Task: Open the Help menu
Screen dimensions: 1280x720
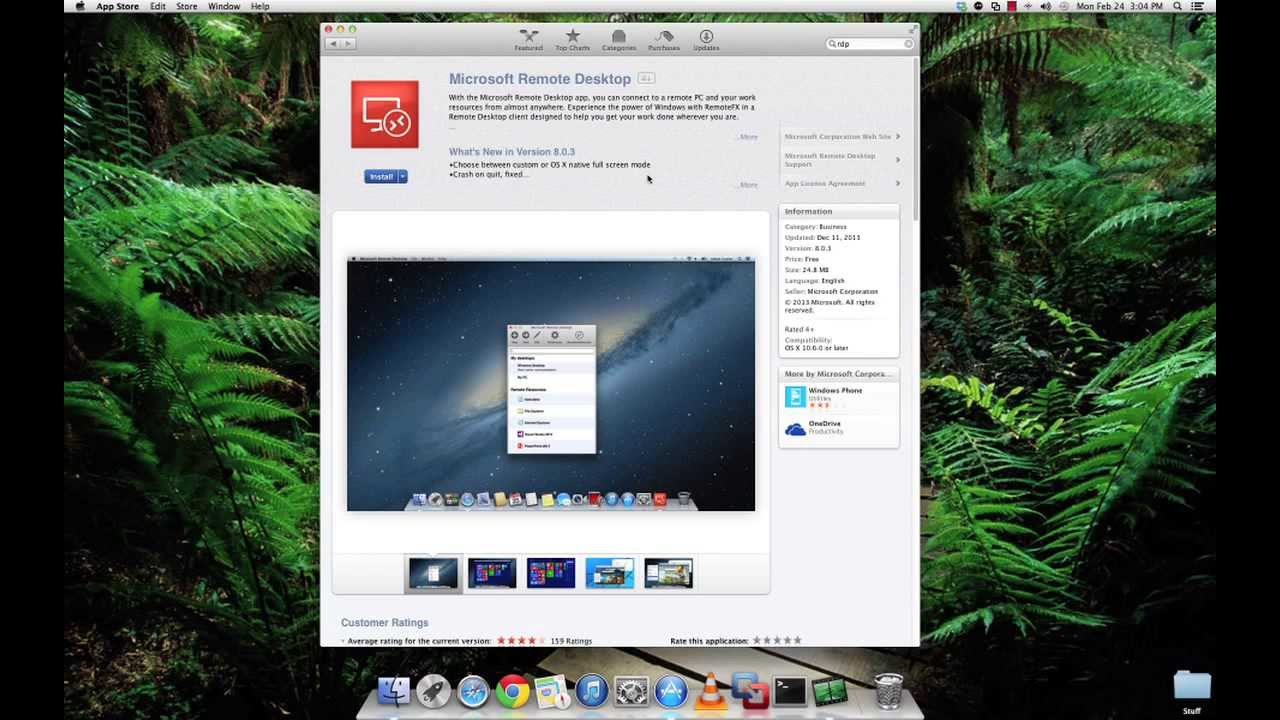Action: tap(260, 6)
